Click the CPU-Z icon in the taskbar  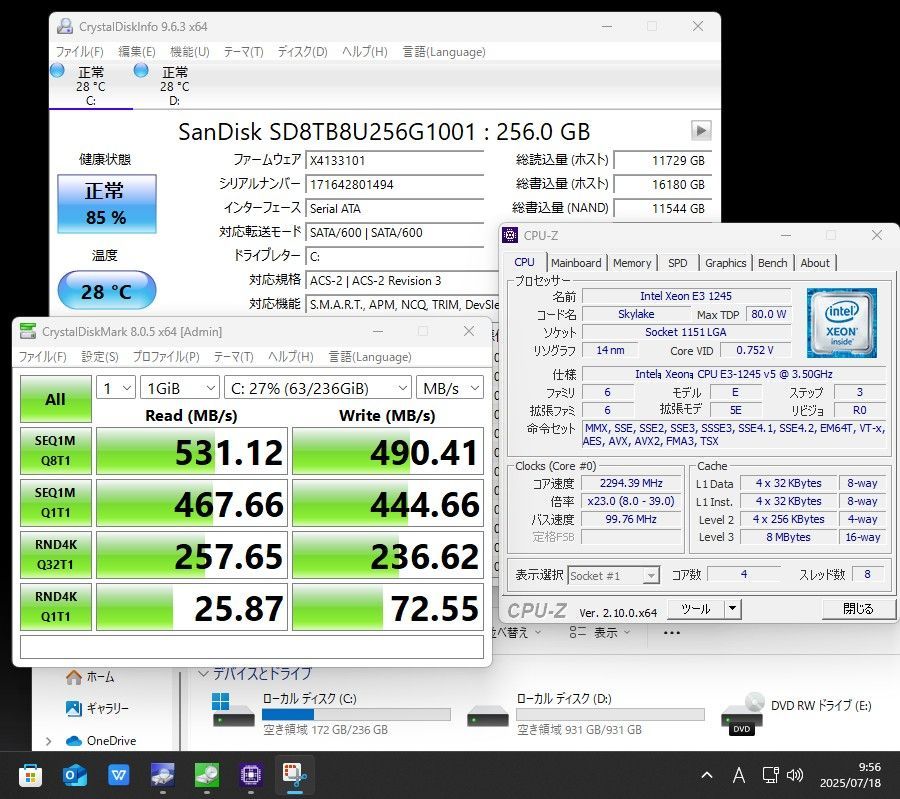pos(251,774)
